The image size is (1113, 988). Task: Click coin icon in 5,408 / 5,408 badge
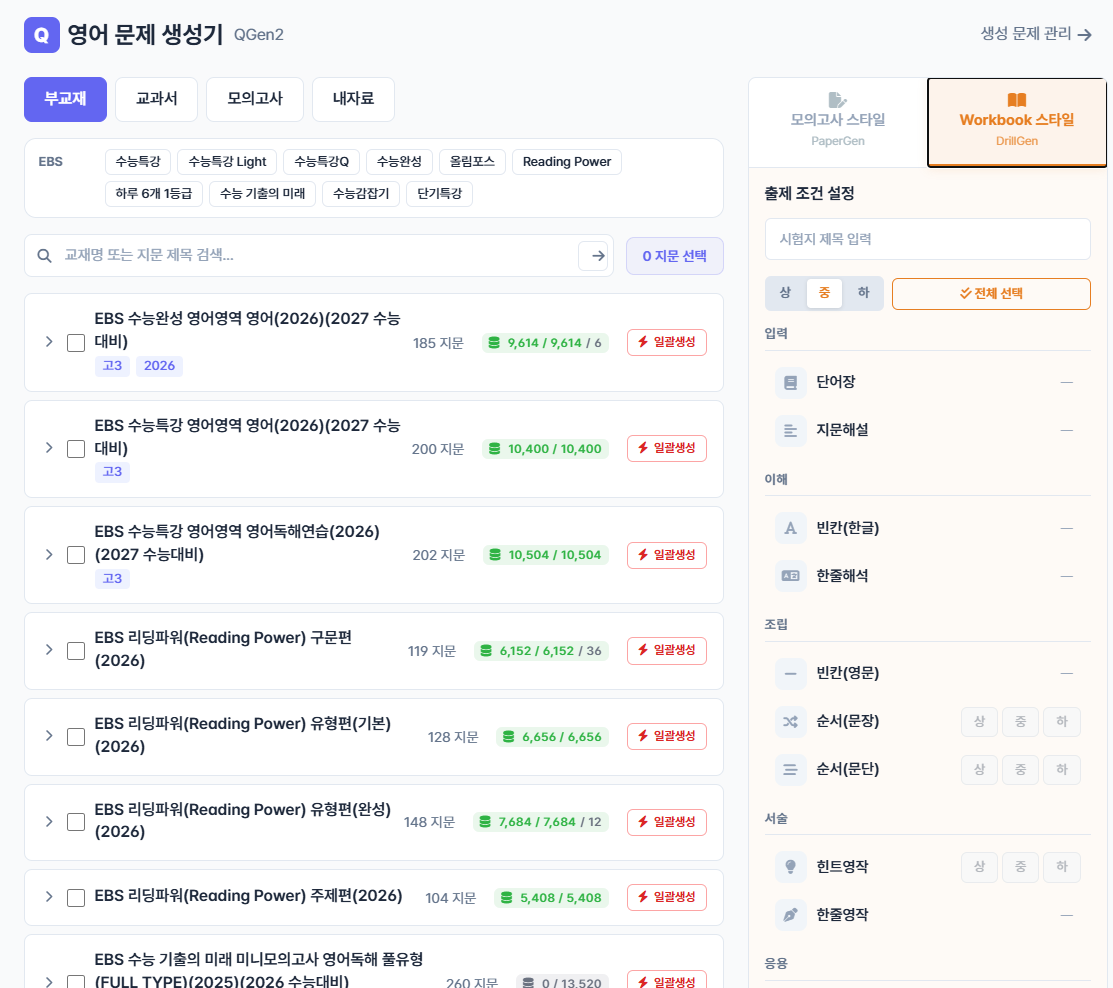pyautogui.click(x=507, y=898)
